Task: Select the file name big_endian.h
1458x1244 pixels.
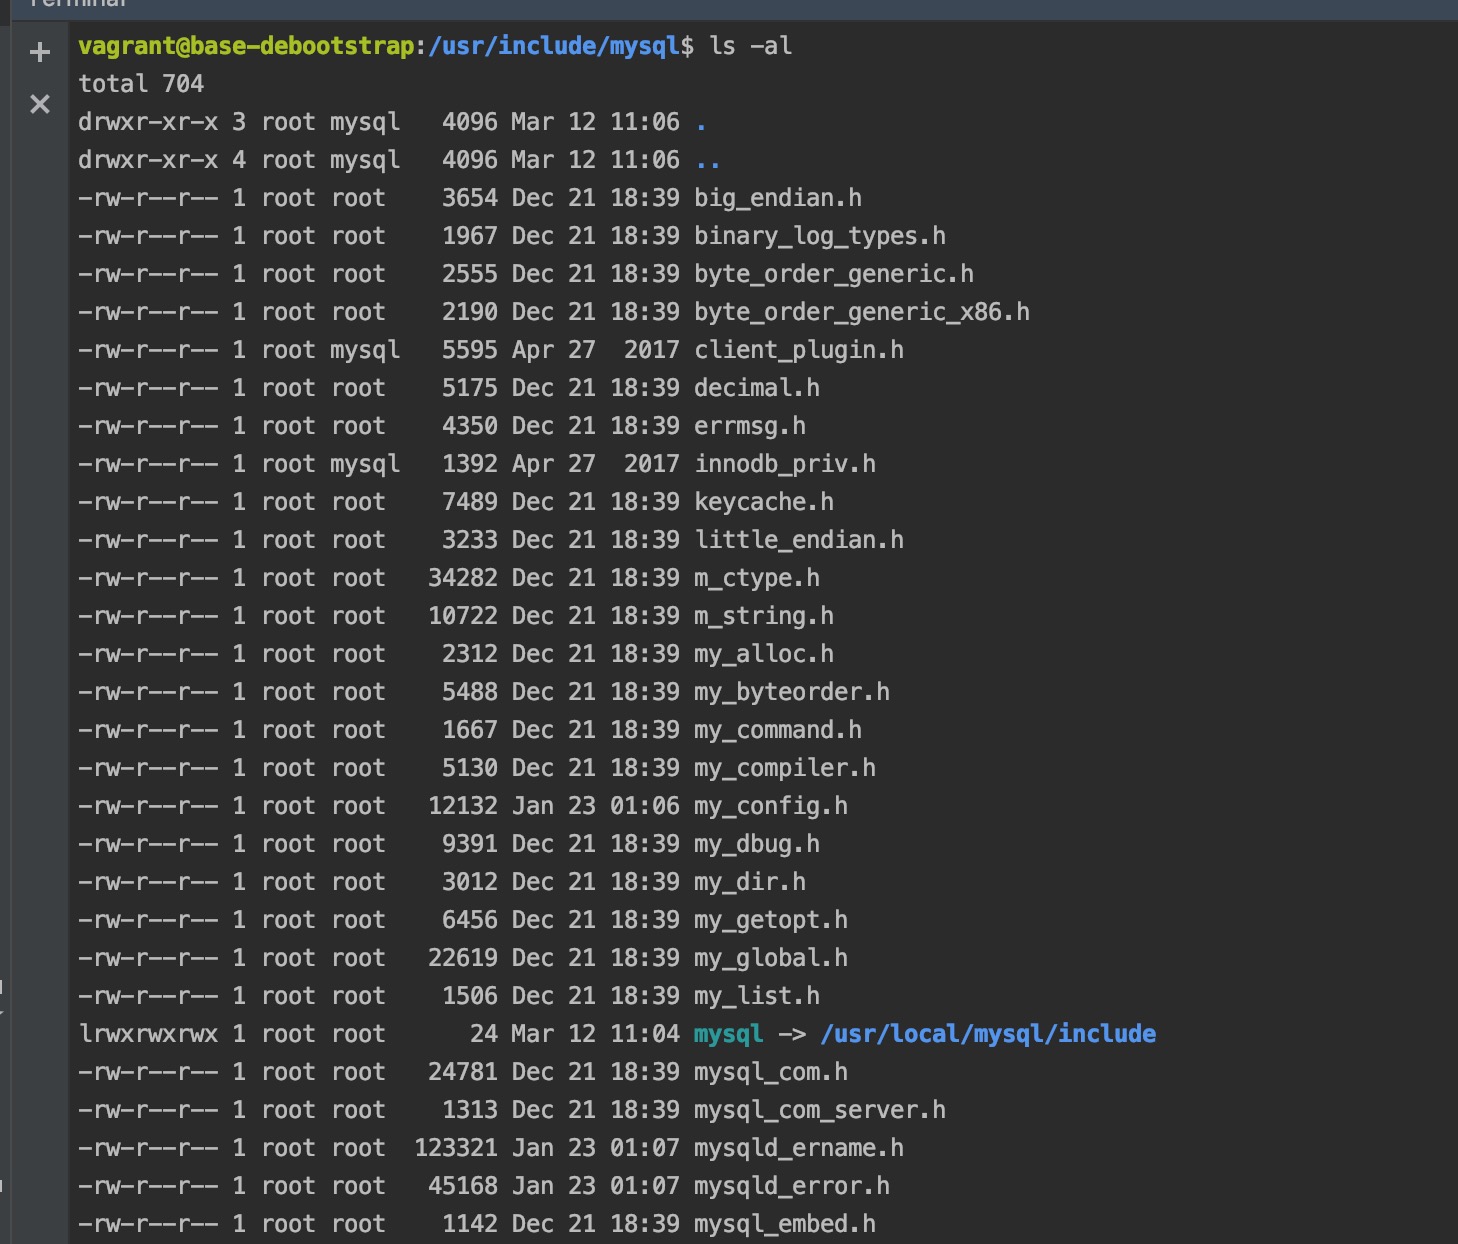Action: [778, 198]
